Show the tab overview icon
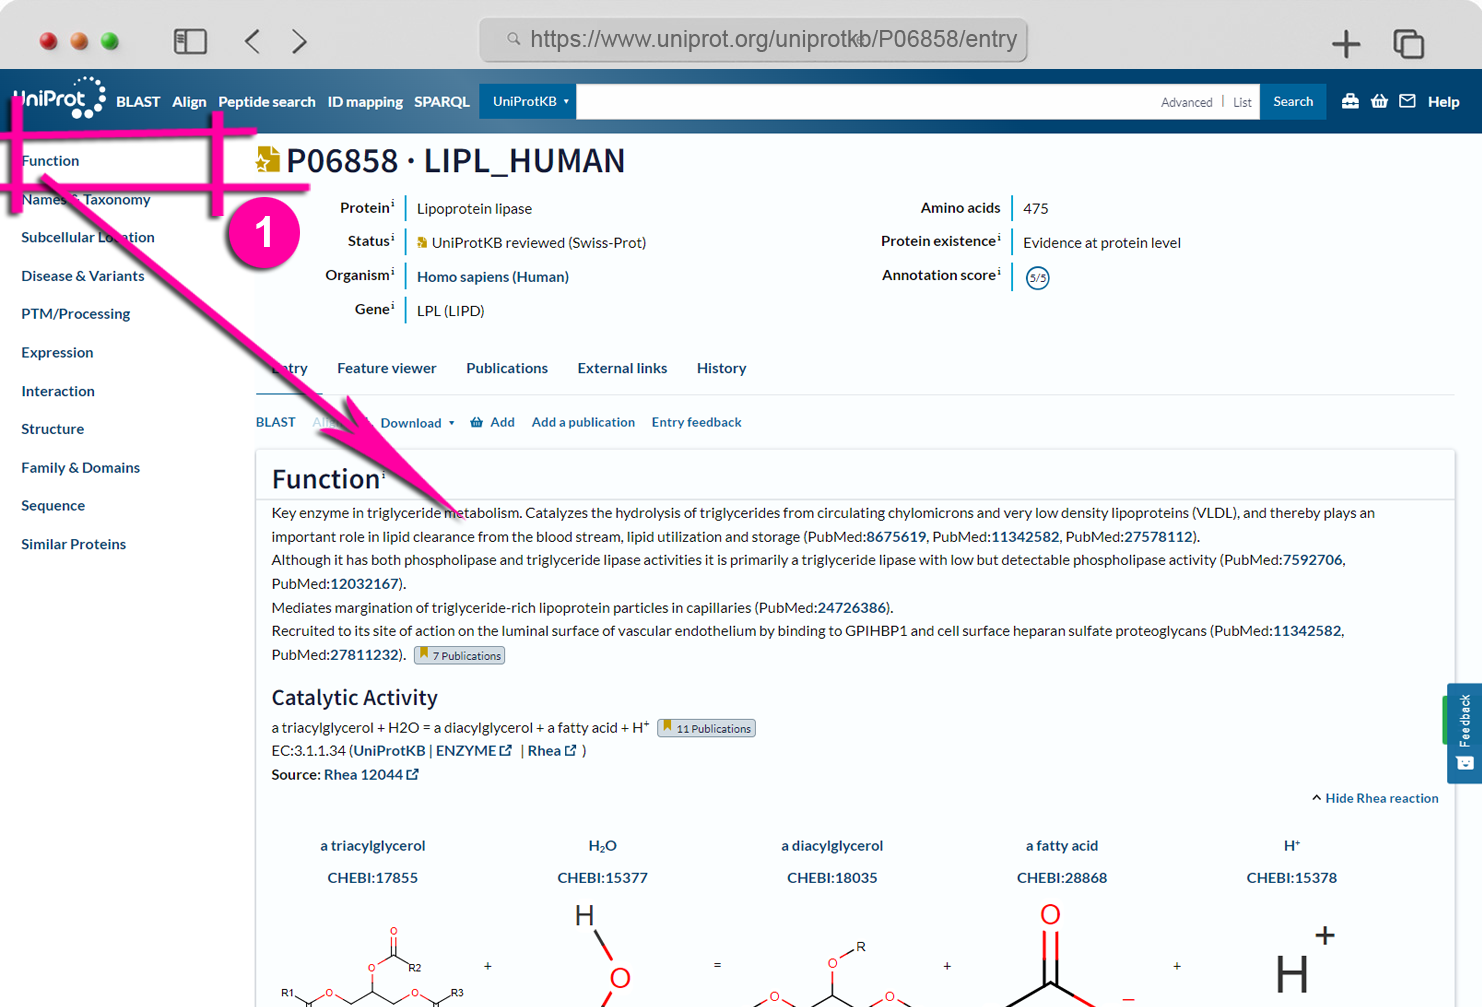 (1408, 43)
